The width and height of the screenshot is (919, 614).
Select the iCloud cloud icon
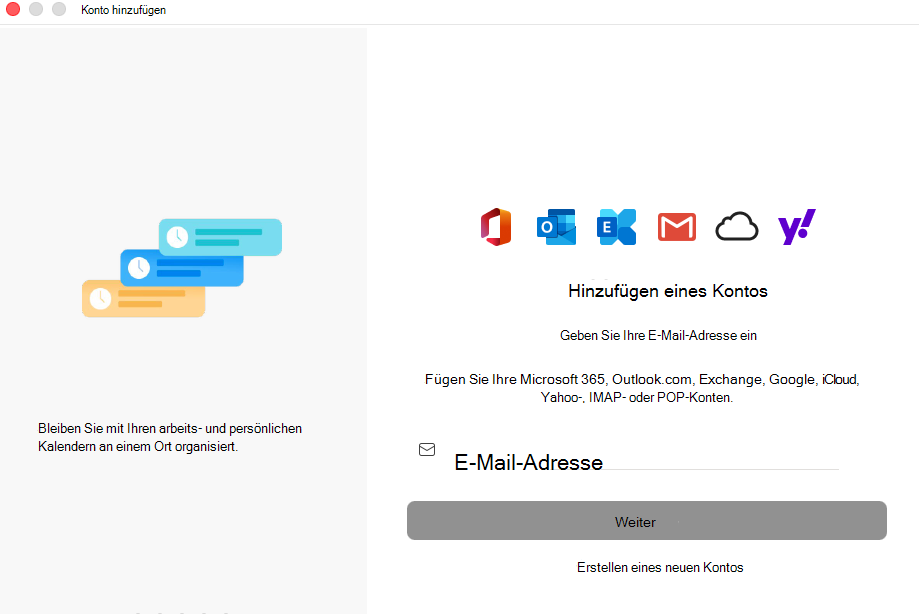[737, 227]
